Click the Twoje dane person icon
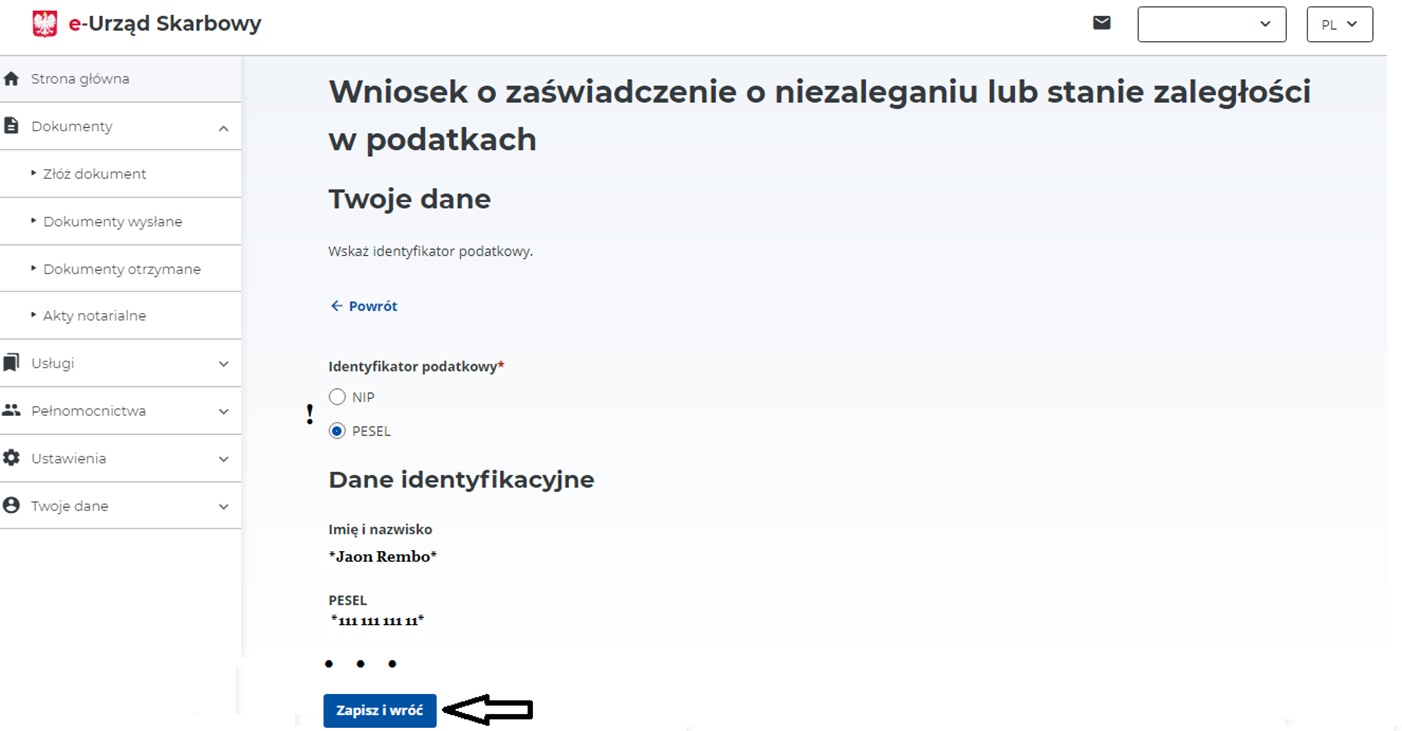The width and height of the screenshot is (1402, 731). coord(12,506)
